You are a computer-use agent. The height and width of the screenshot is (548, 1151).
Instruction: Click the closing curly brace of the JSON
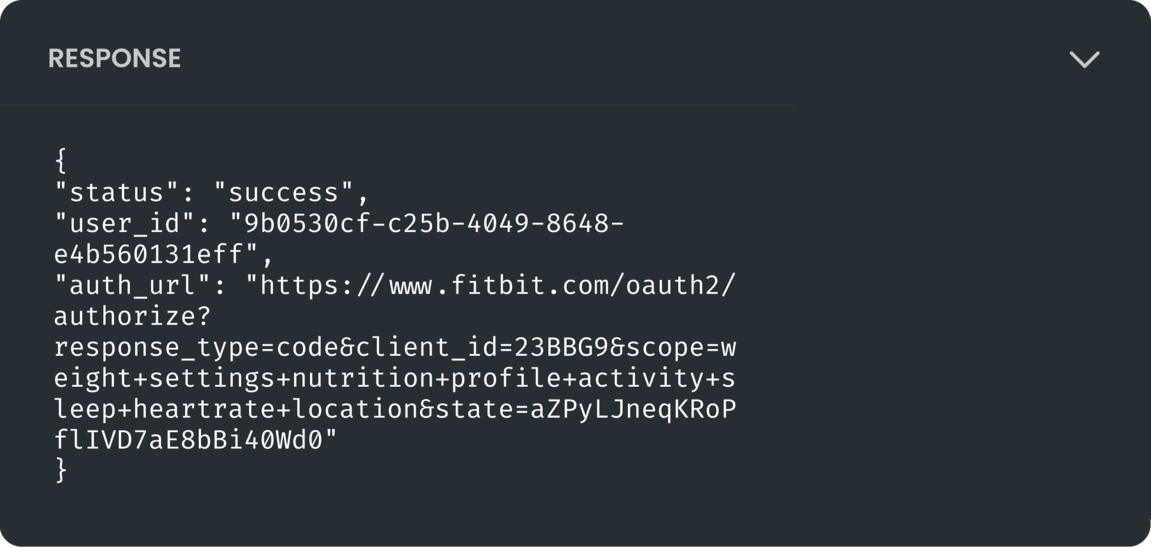click(61, 470)
